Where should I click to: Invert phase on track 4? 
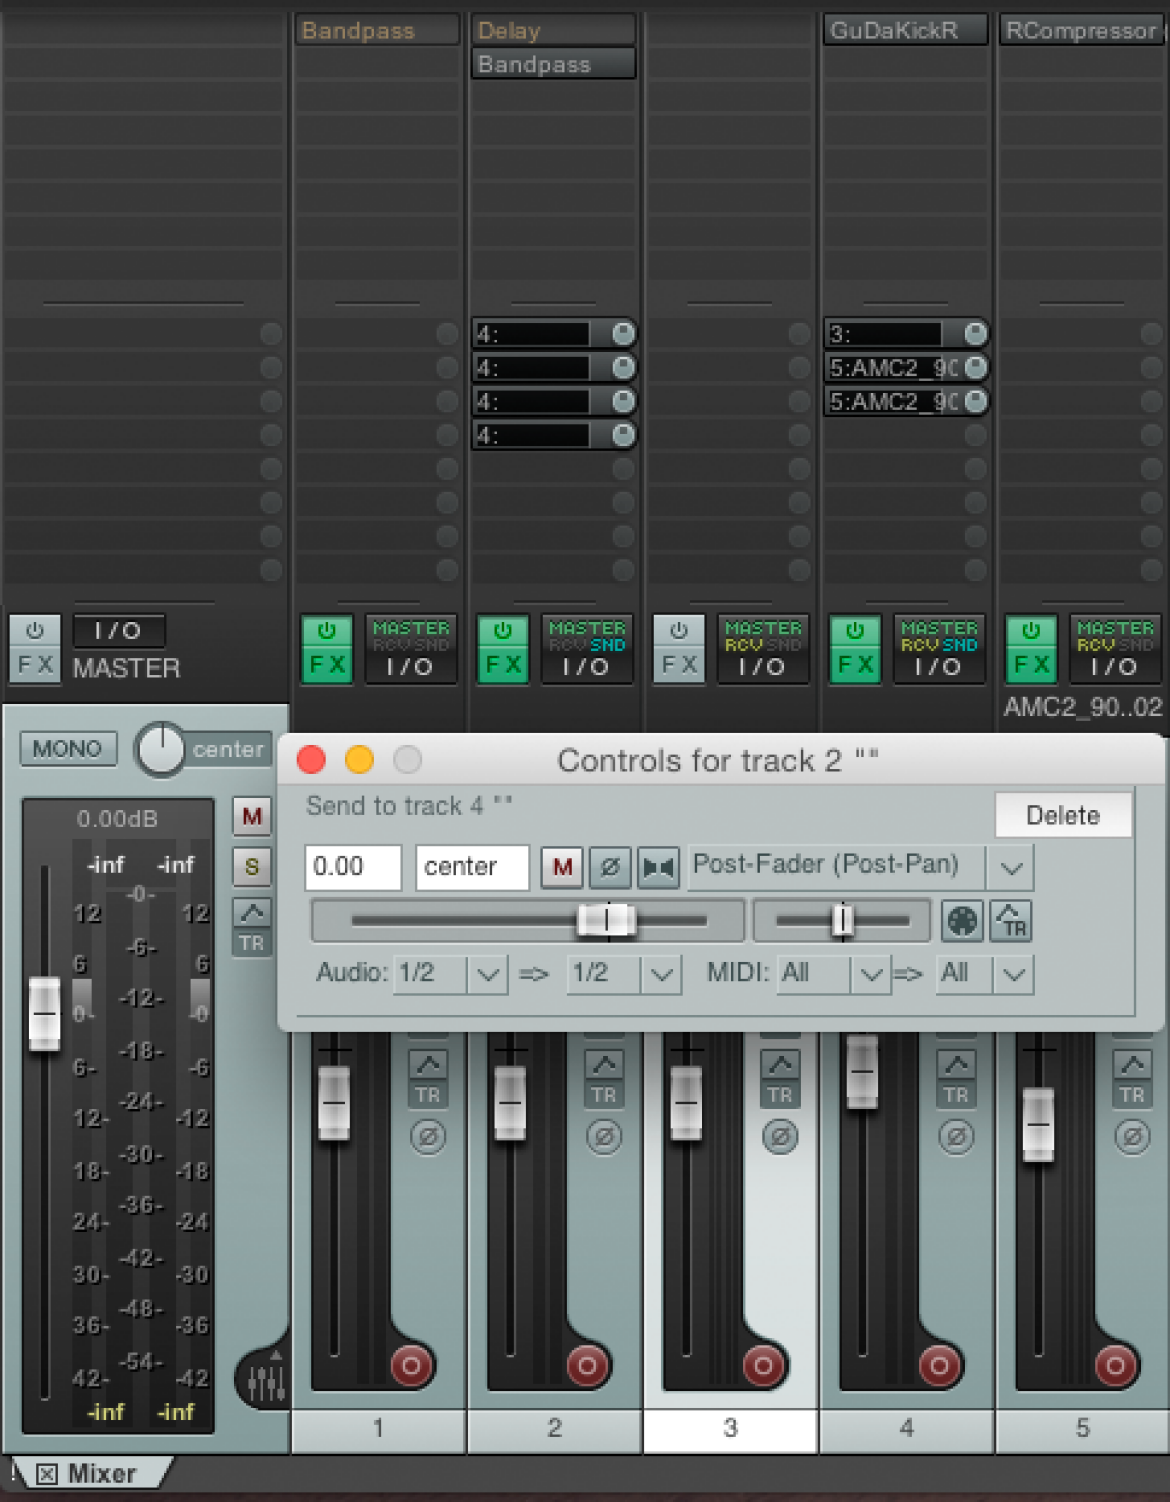[956, 1137]
